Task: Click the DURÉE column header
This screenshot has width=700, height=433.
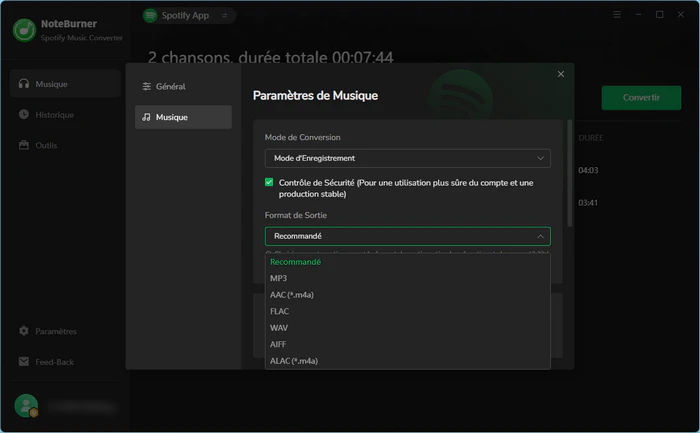Action: (591, 138)
